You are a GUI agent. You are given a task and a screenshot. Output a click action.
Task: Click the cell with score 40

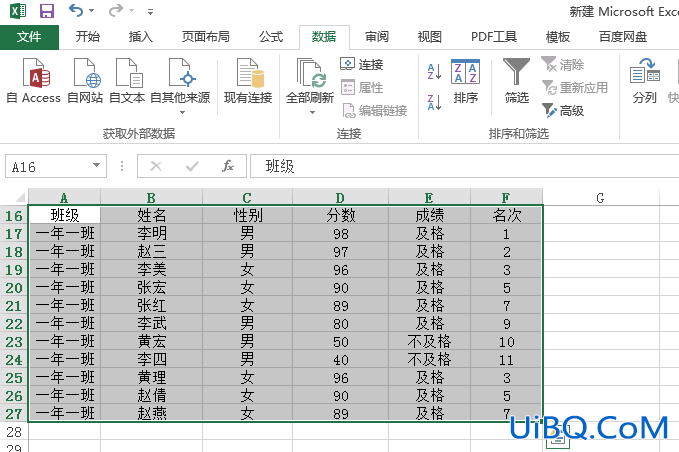(340, 359)
